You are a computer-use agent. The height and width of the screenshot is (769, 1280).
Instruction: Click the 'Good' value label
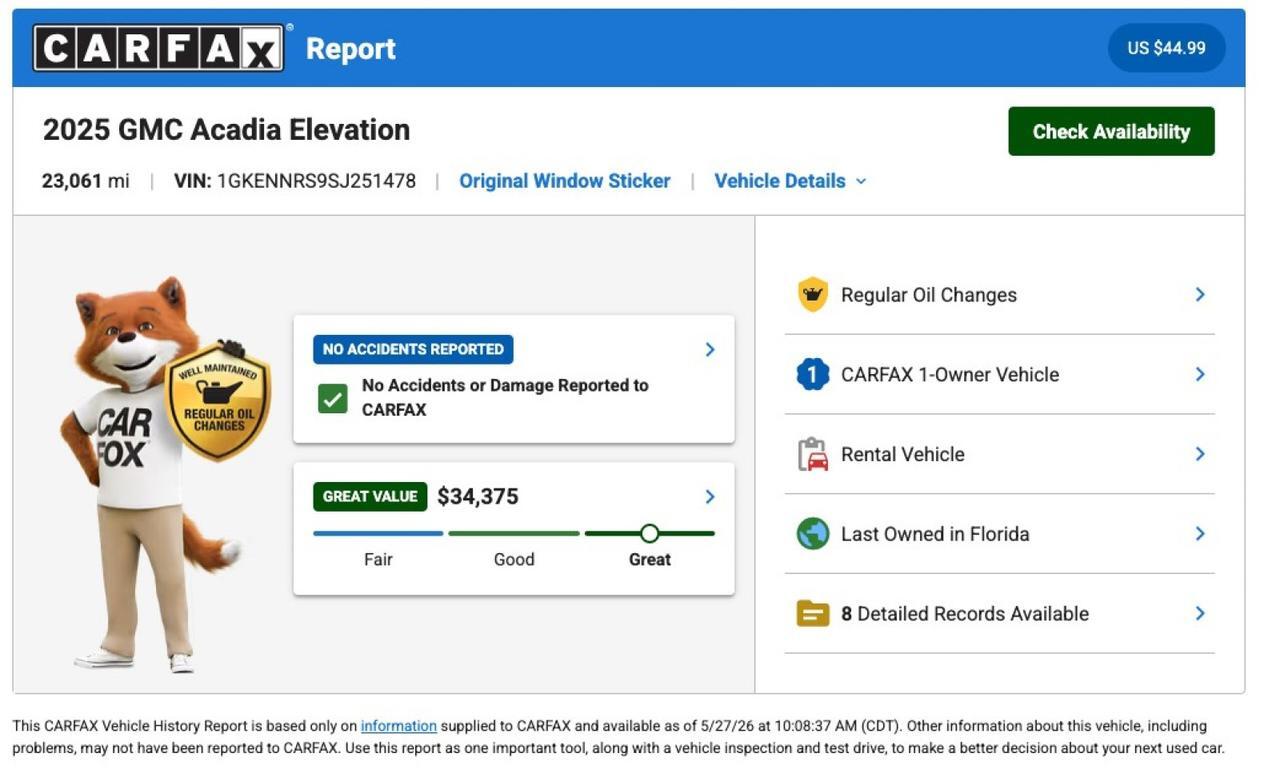(x=514, y=560)
